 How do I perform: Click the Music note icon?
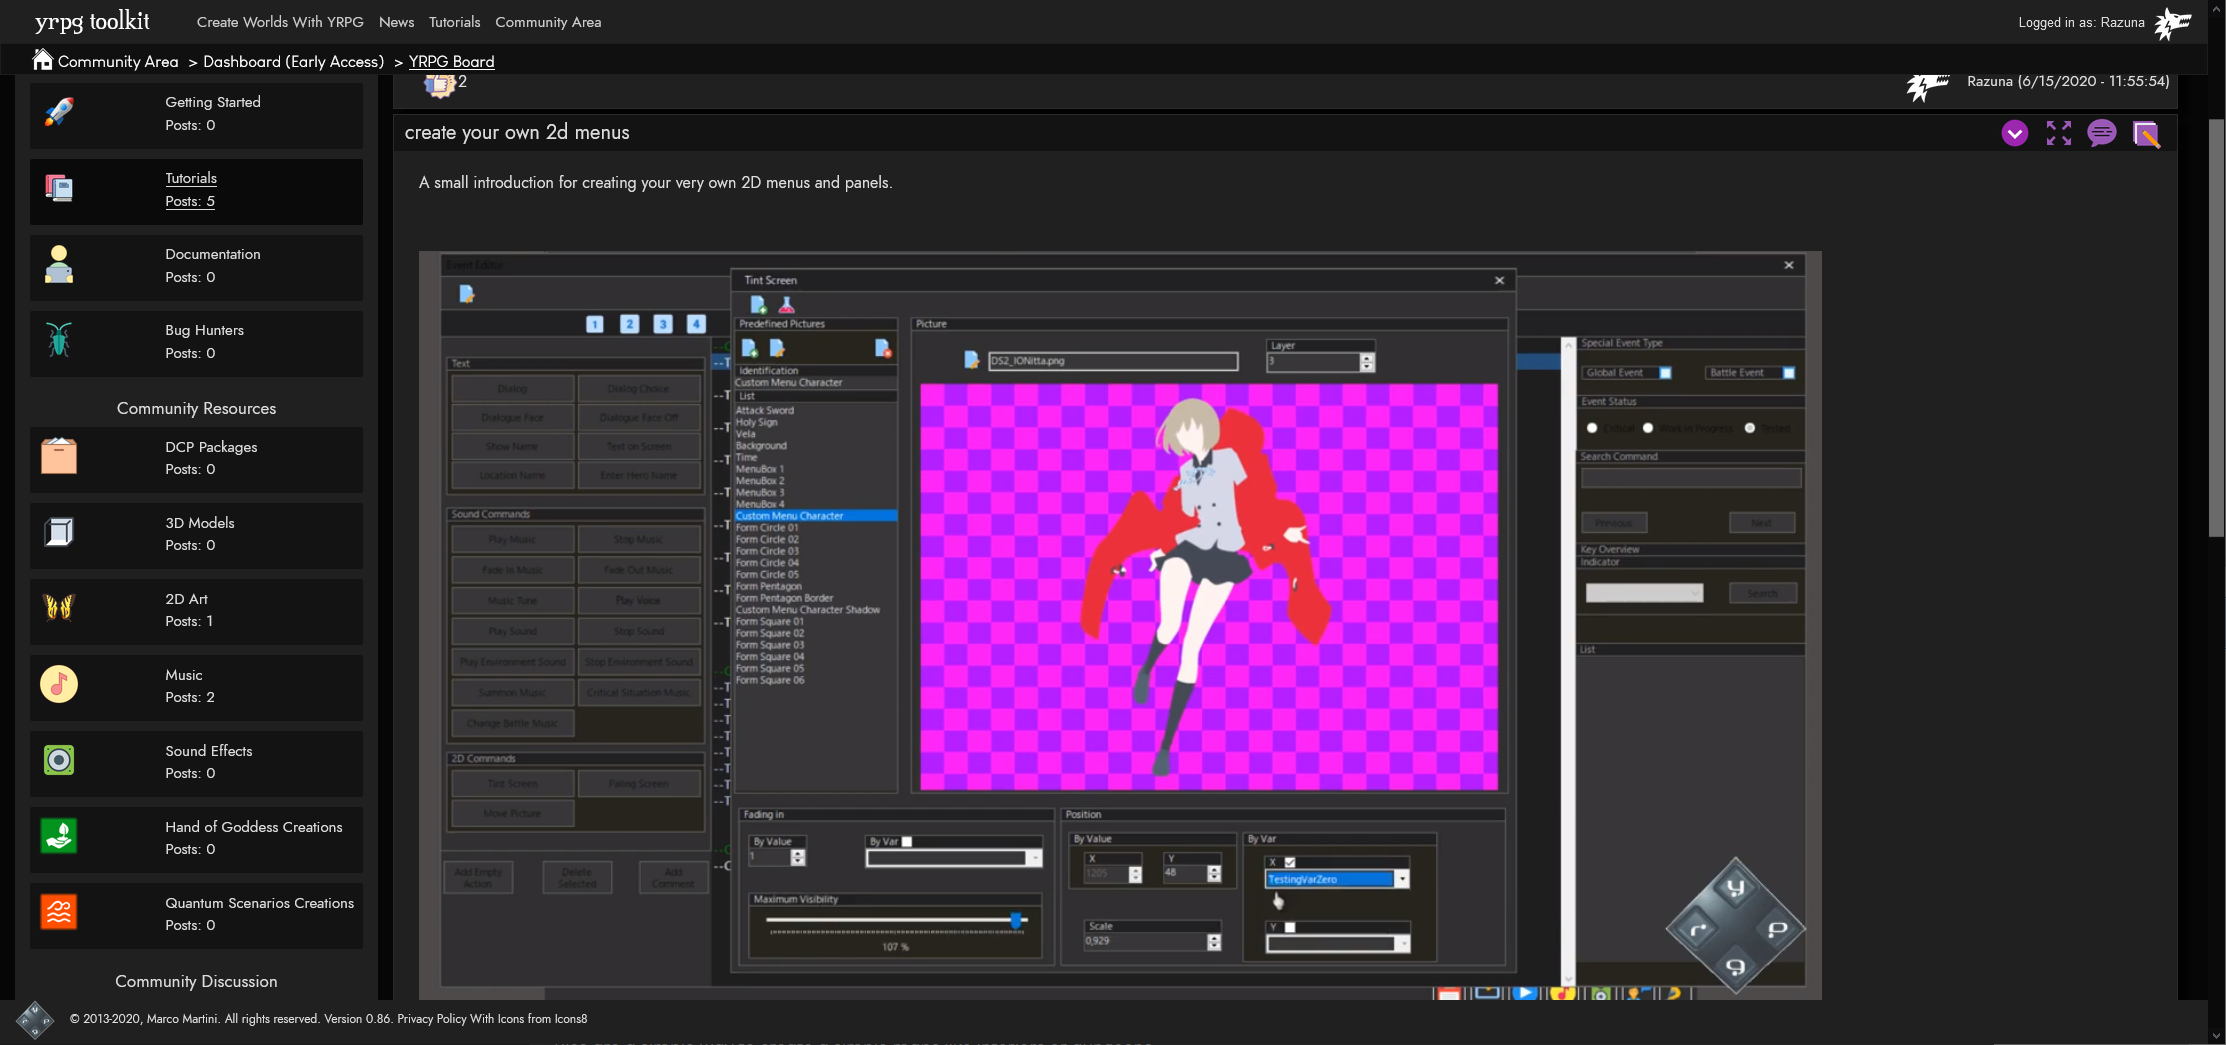[x=59, y=684]
